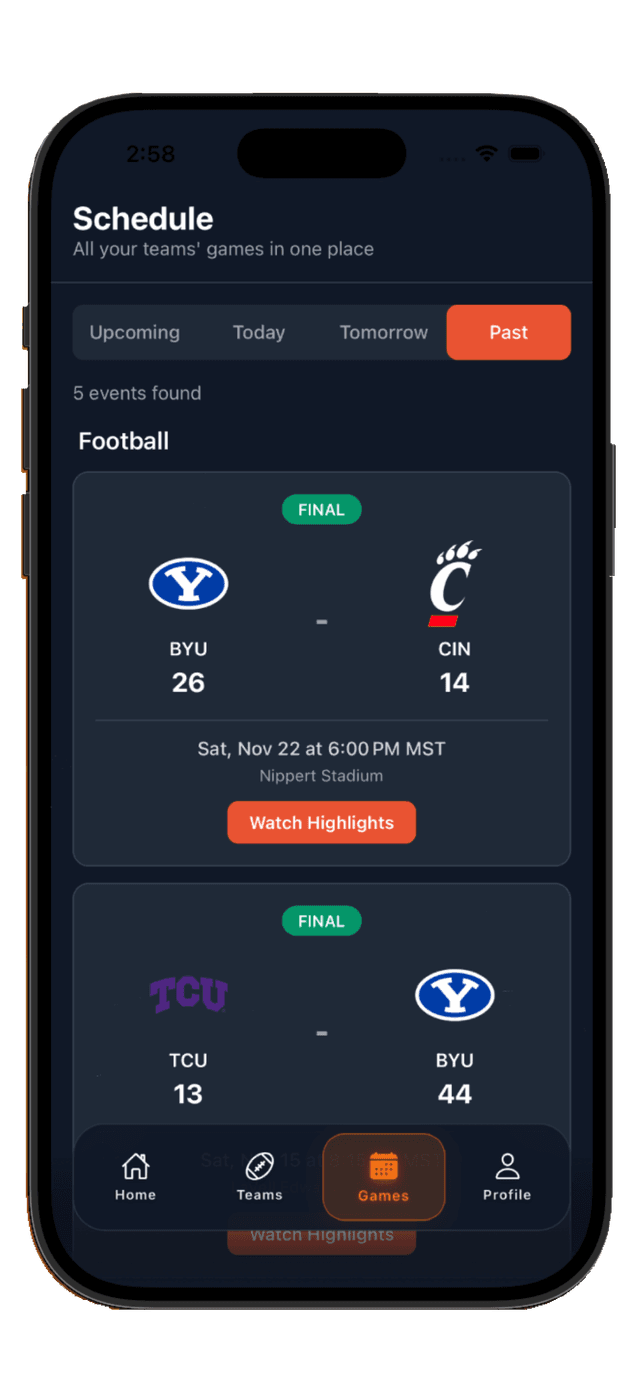Open the Teams football icon
Screen dimensions: 640x1385
click(x=259, y=1165)
